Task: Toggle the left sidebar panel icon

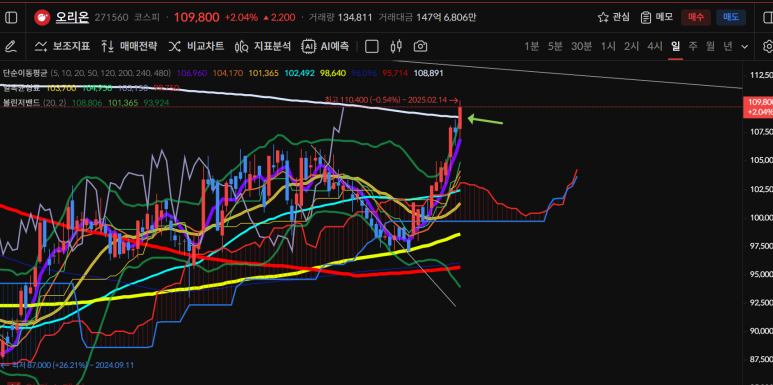Action: [11, 17]
